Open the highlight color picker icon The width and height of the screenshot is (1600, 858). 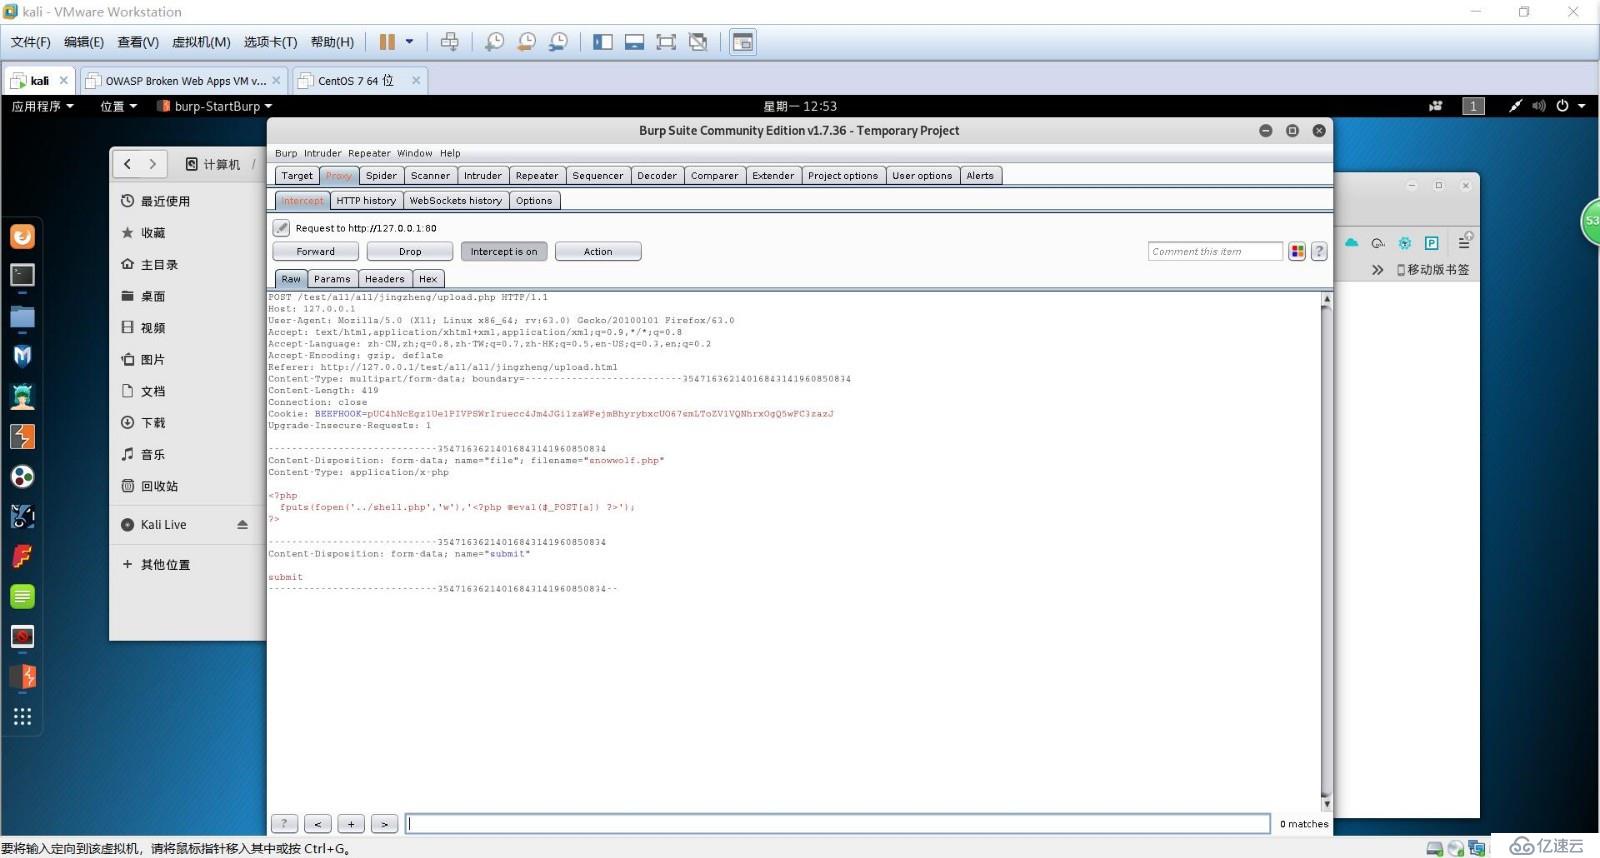point(1297,251)
